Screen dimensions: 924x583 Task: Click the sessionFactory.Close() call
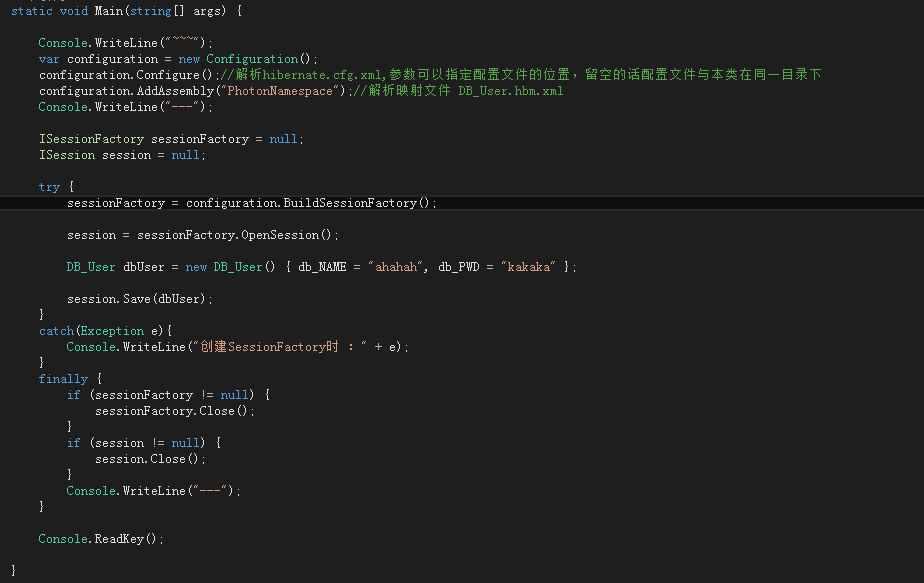pyautogui.click(x=174, y=411)
